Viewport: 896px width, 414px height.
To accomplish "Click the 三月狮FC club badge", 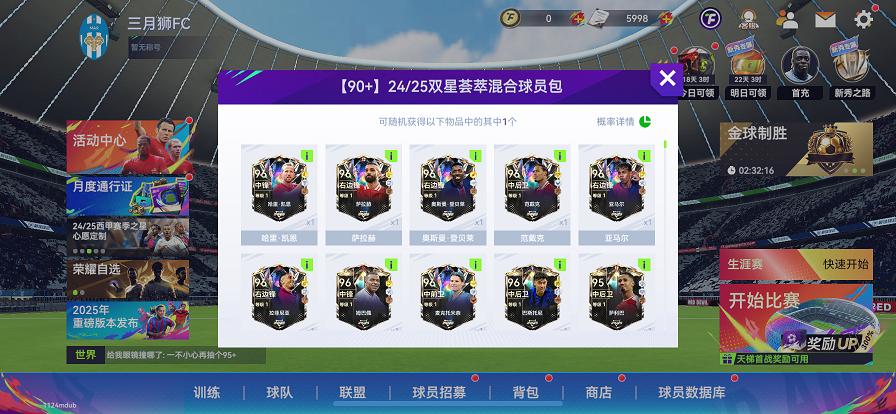I will tap(94, 37).
